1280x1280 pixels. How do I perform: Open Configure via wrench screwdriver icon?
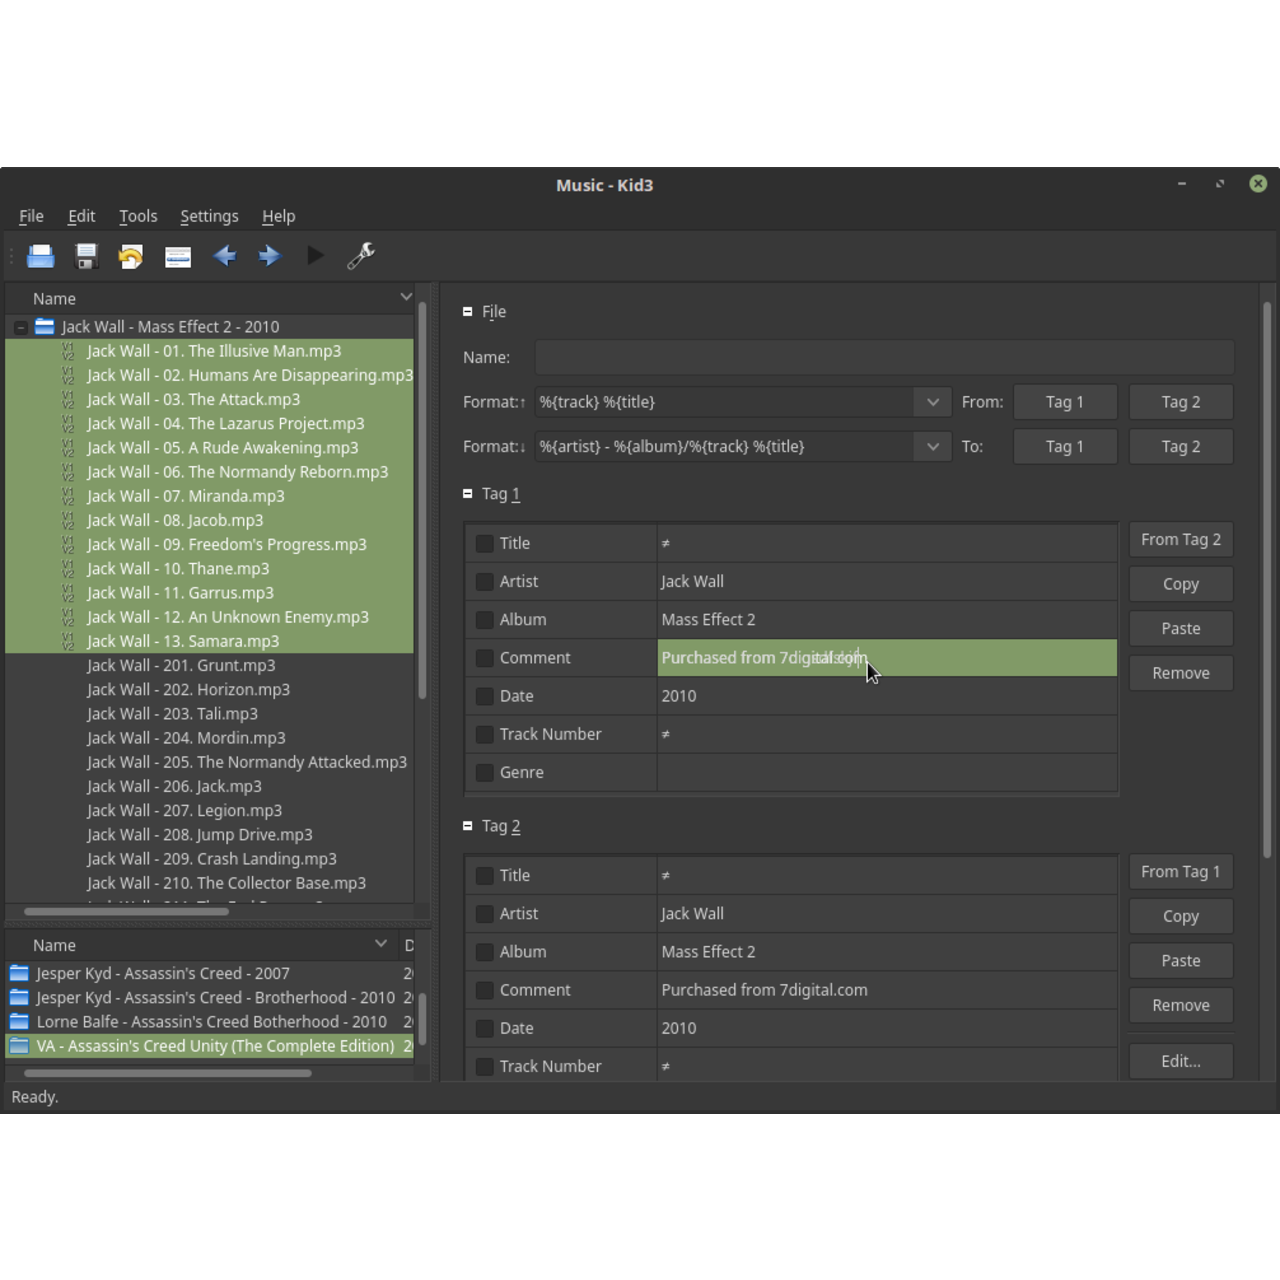(361, 256)
